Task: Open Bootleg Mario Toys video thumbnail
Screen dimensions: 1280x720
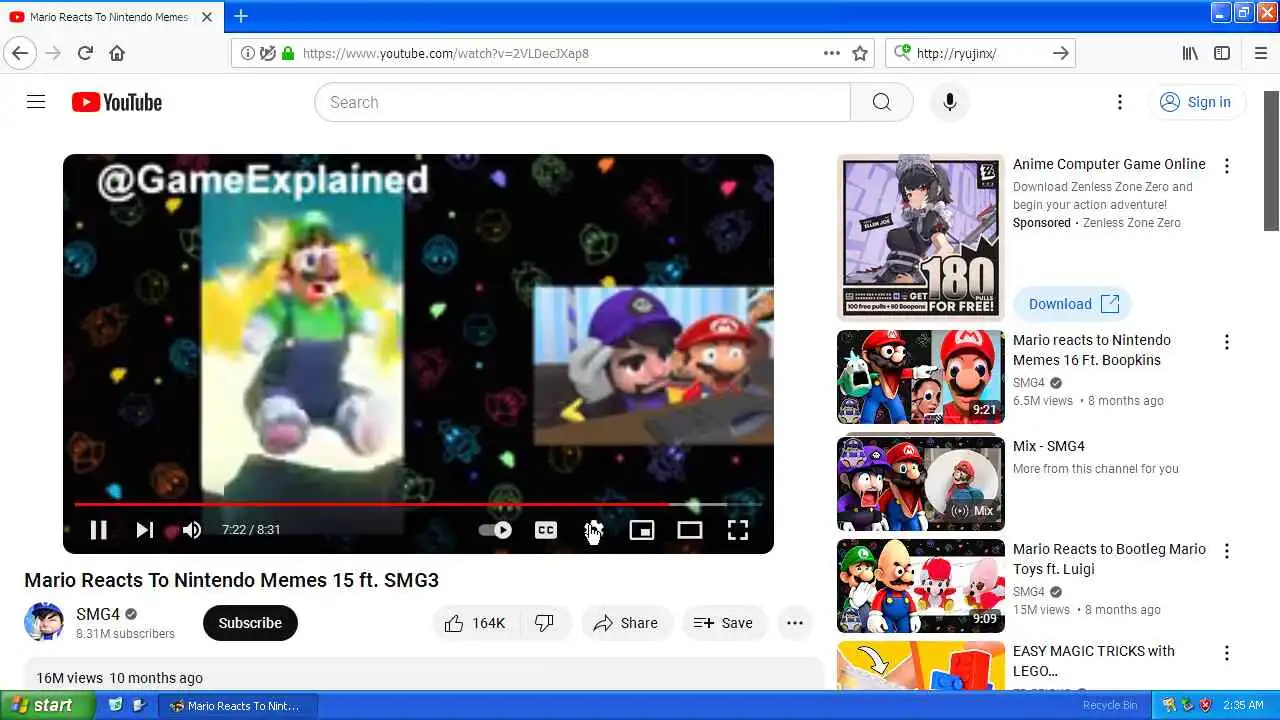Action: [921, 586]
